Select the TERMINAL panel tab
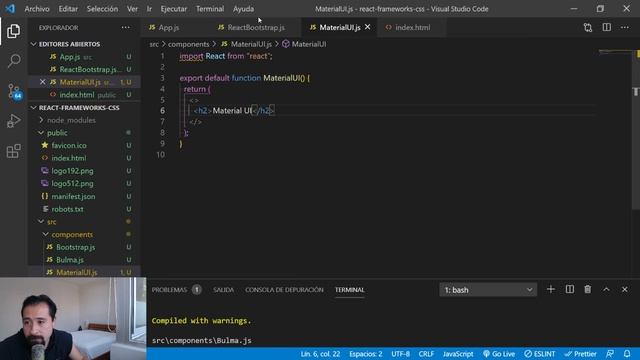640x360 pixels. pyautogui.click(x=349, y=290)
